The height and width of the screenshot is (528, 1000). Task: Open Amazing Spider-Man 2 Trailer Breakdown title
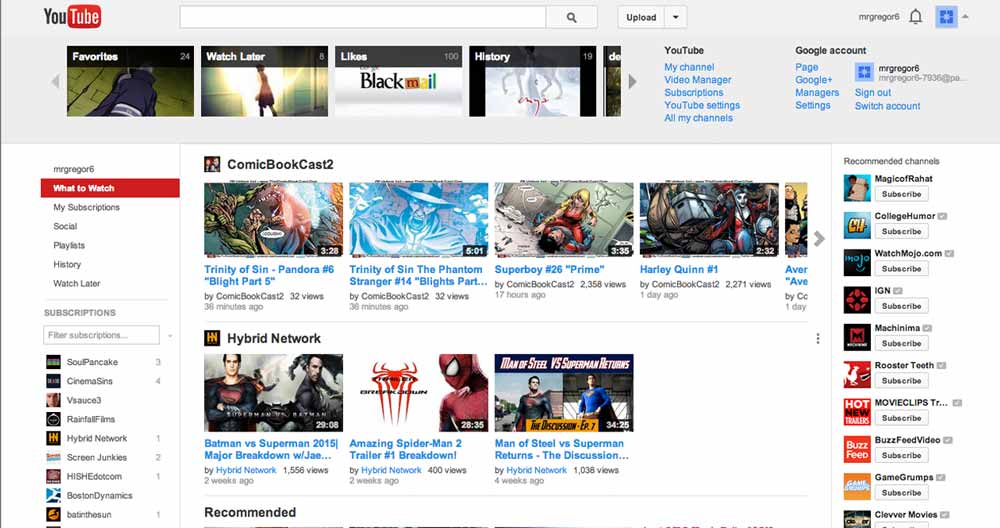[406, 450]
